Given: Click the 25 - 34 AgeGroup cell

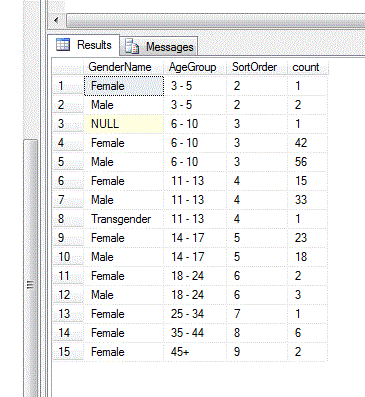Looking at the screenshot, I should [195, 314].
